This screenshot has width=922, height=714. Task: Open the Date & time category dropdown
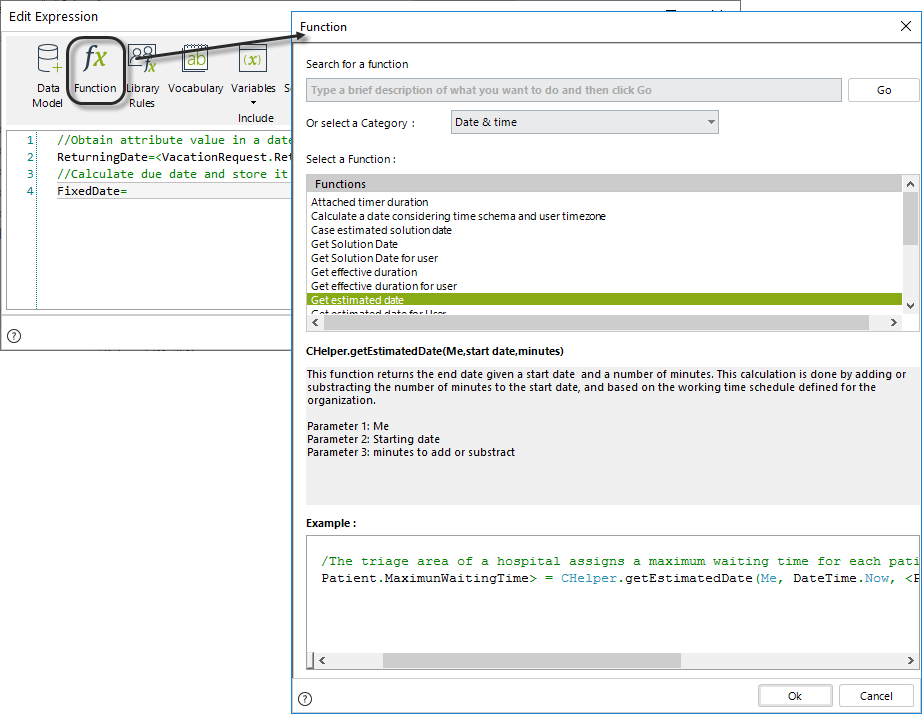click(584, 122)
